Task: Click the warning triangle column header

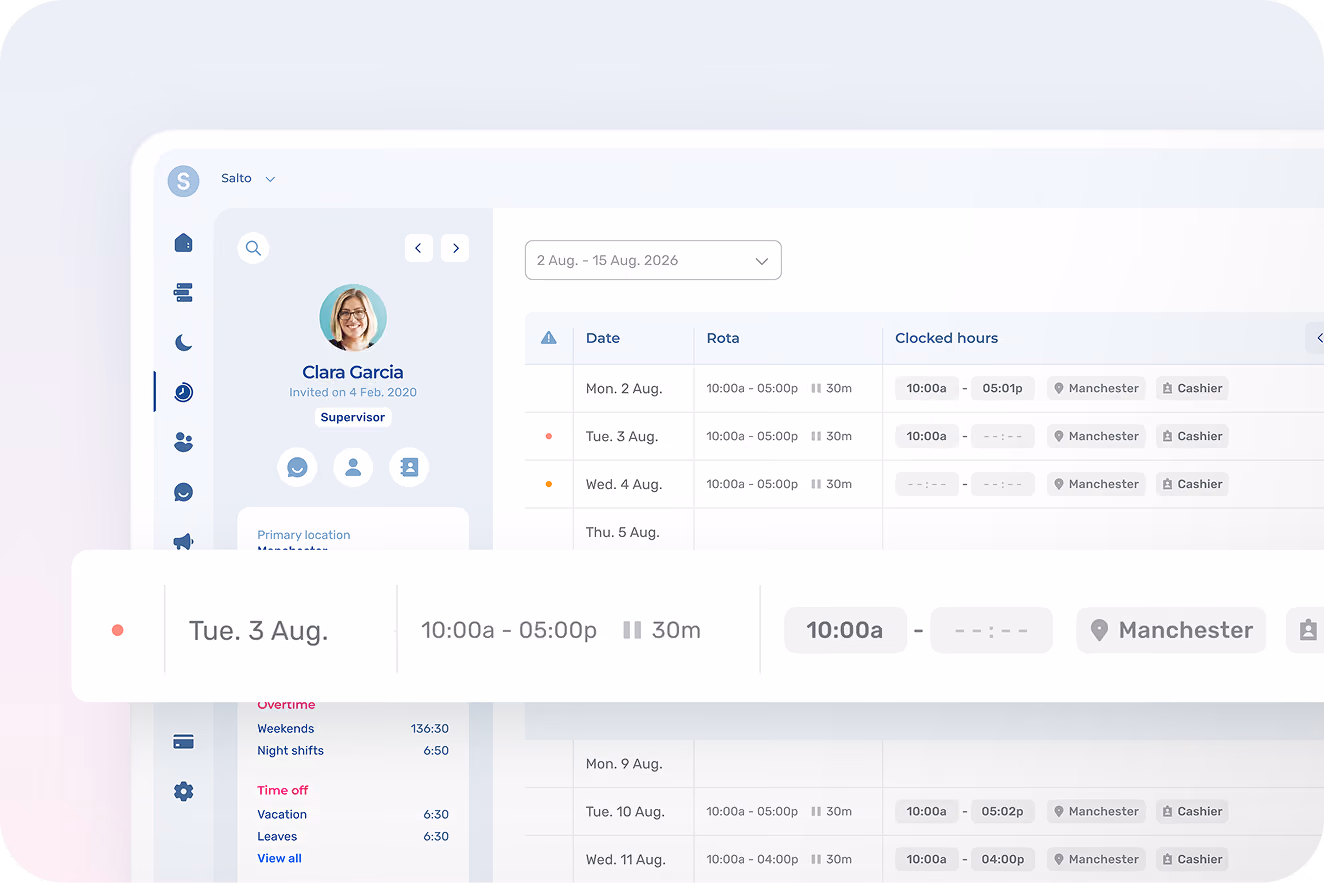Action: click(548, 338)
